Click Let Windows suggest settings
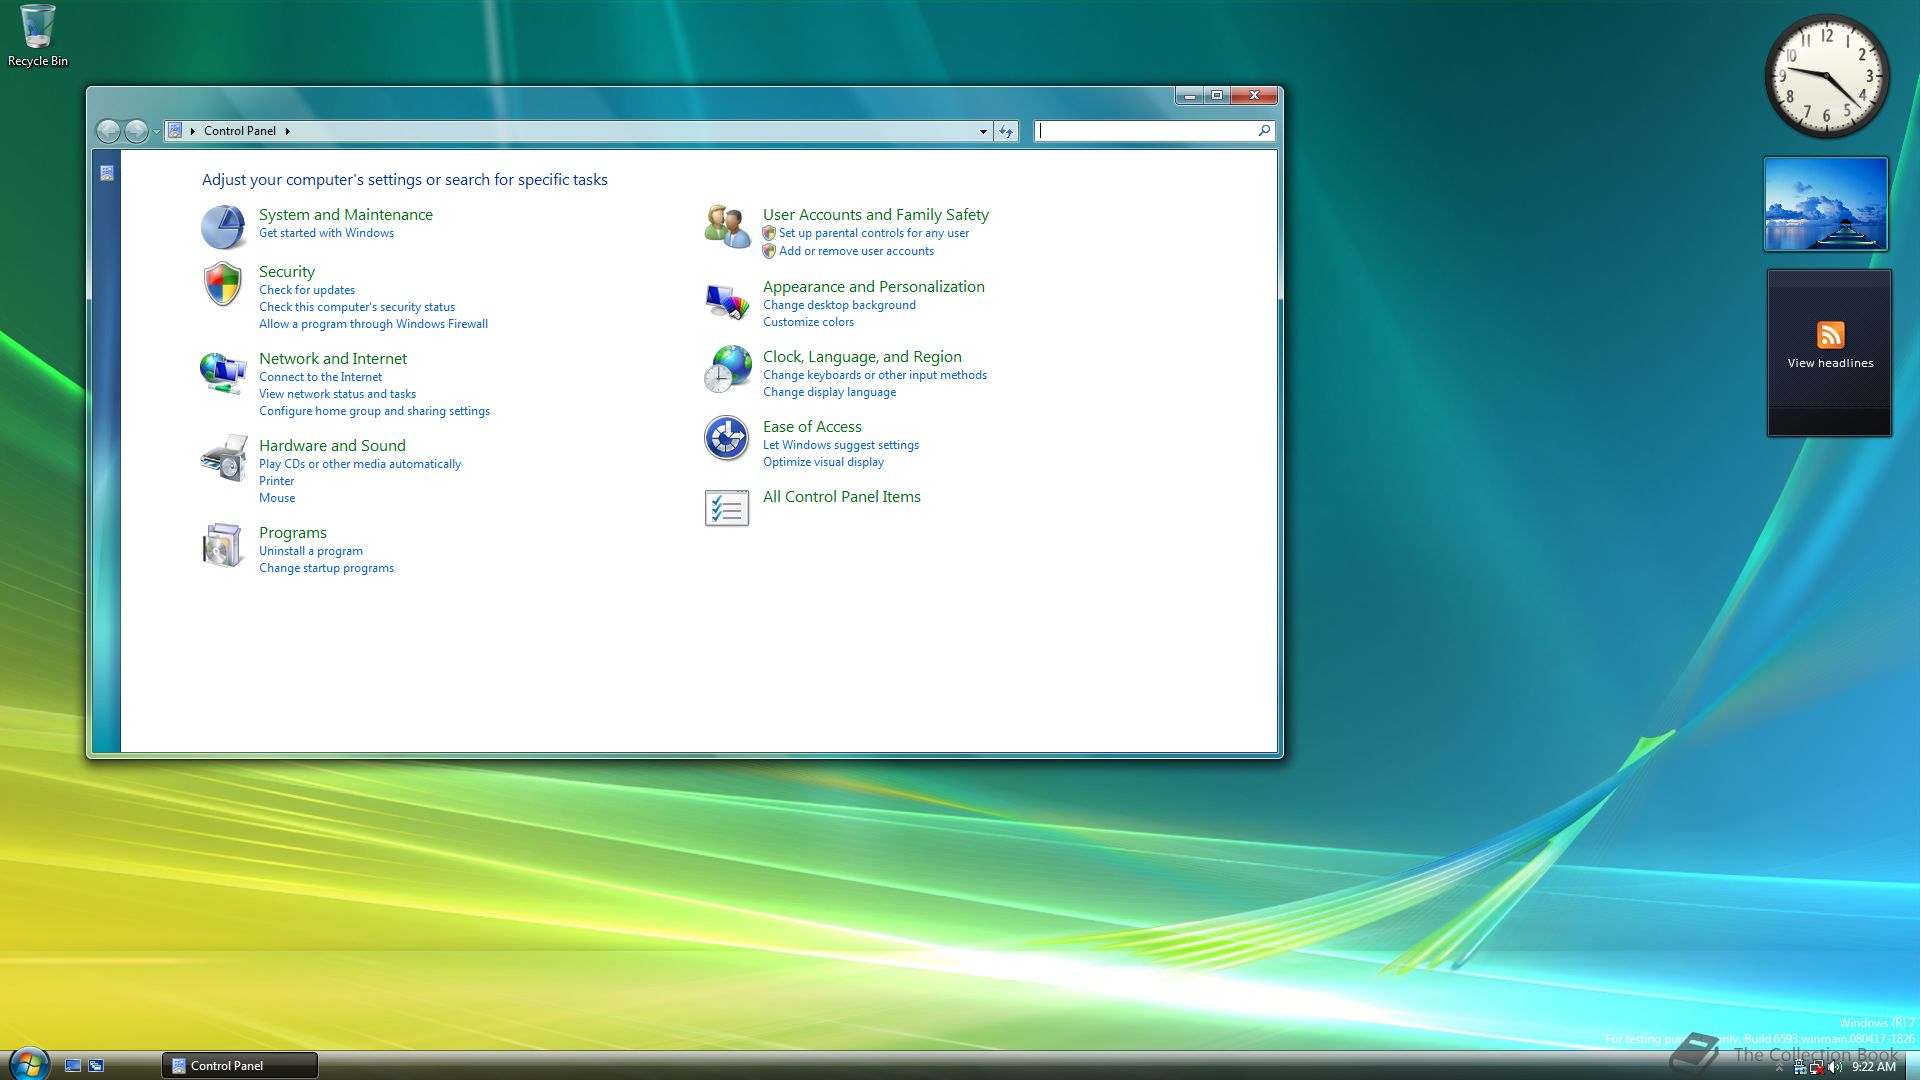The height and width of the screenshot is (1080, 1920). tap(841, 445)
